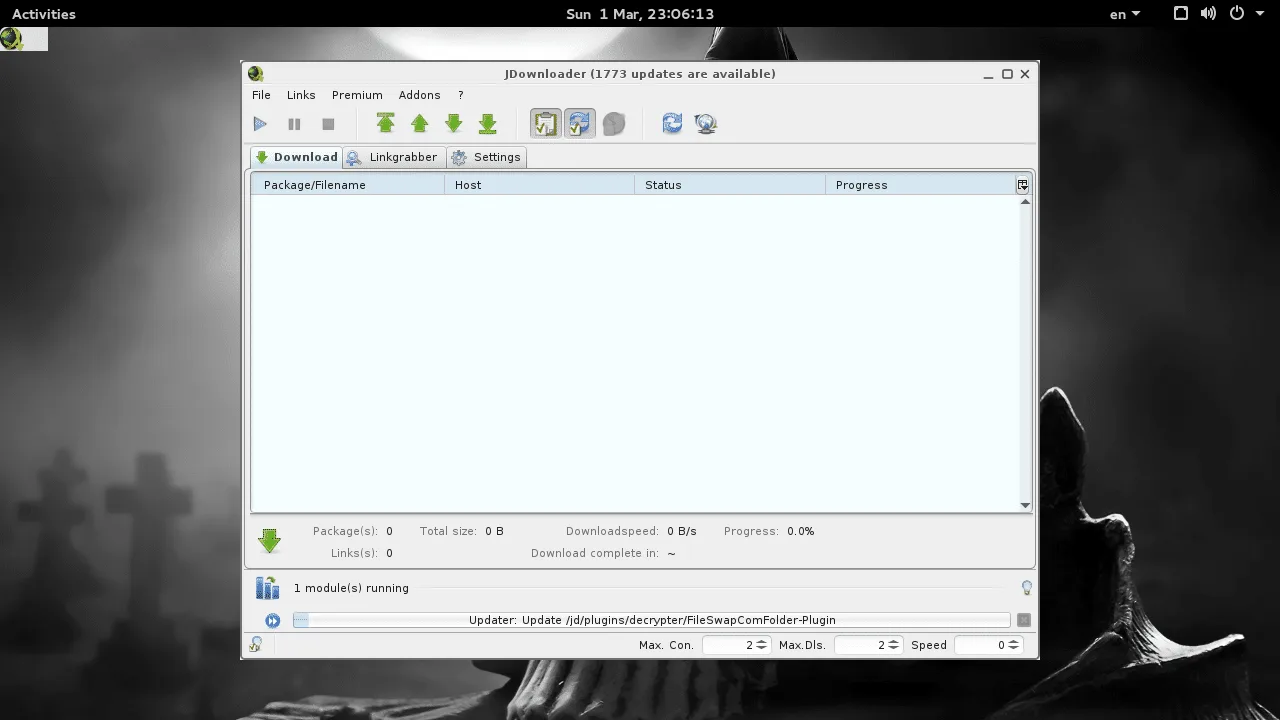
Task: Click the Max. Con. value field
Action: (x=728, y=645)
